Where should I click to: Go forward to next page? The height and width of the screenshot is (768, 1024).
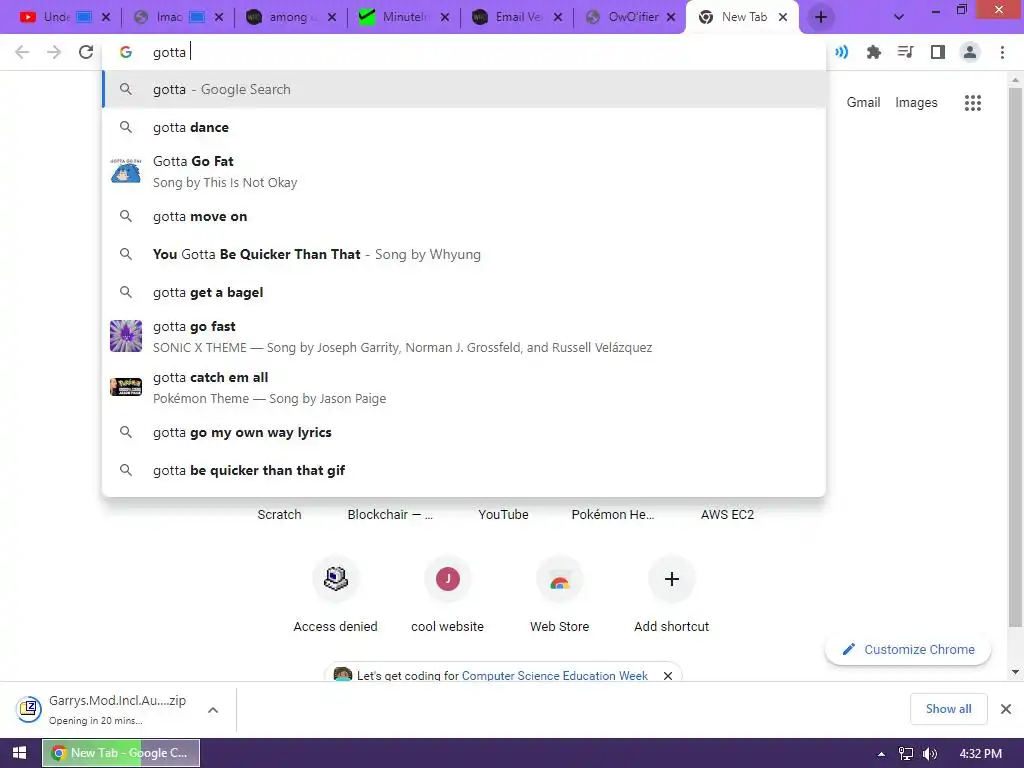coord(54,52)
